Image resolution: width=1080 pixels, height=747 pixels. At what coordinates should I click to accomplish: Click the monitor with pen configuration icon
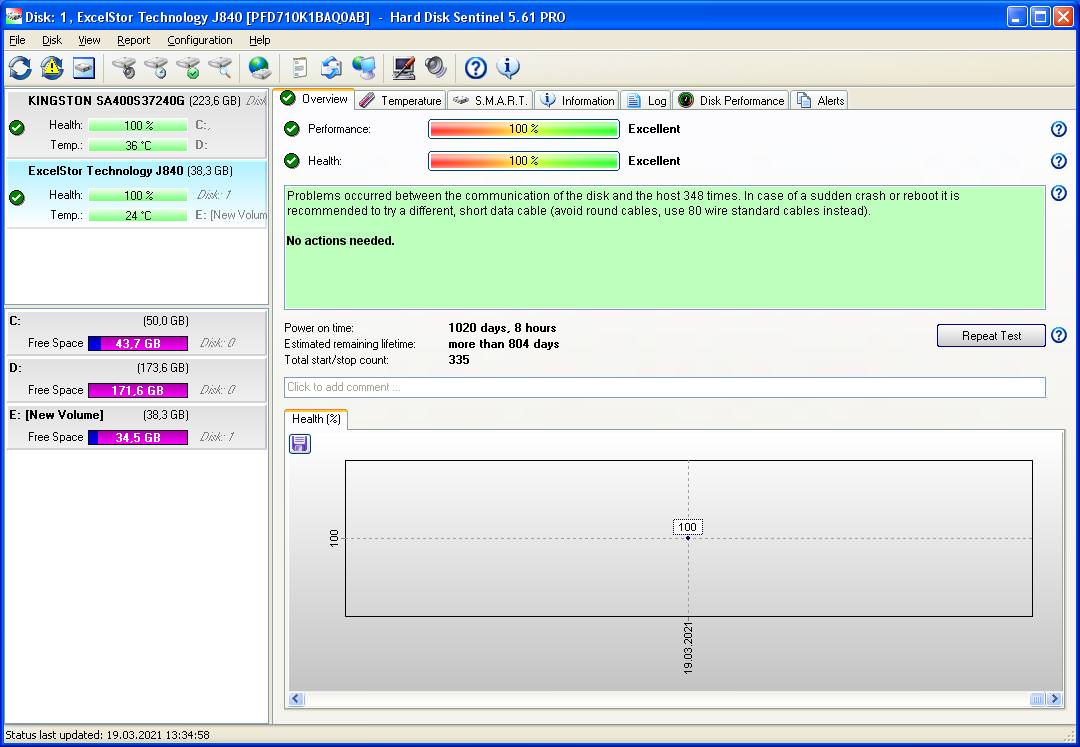(404, 67)
